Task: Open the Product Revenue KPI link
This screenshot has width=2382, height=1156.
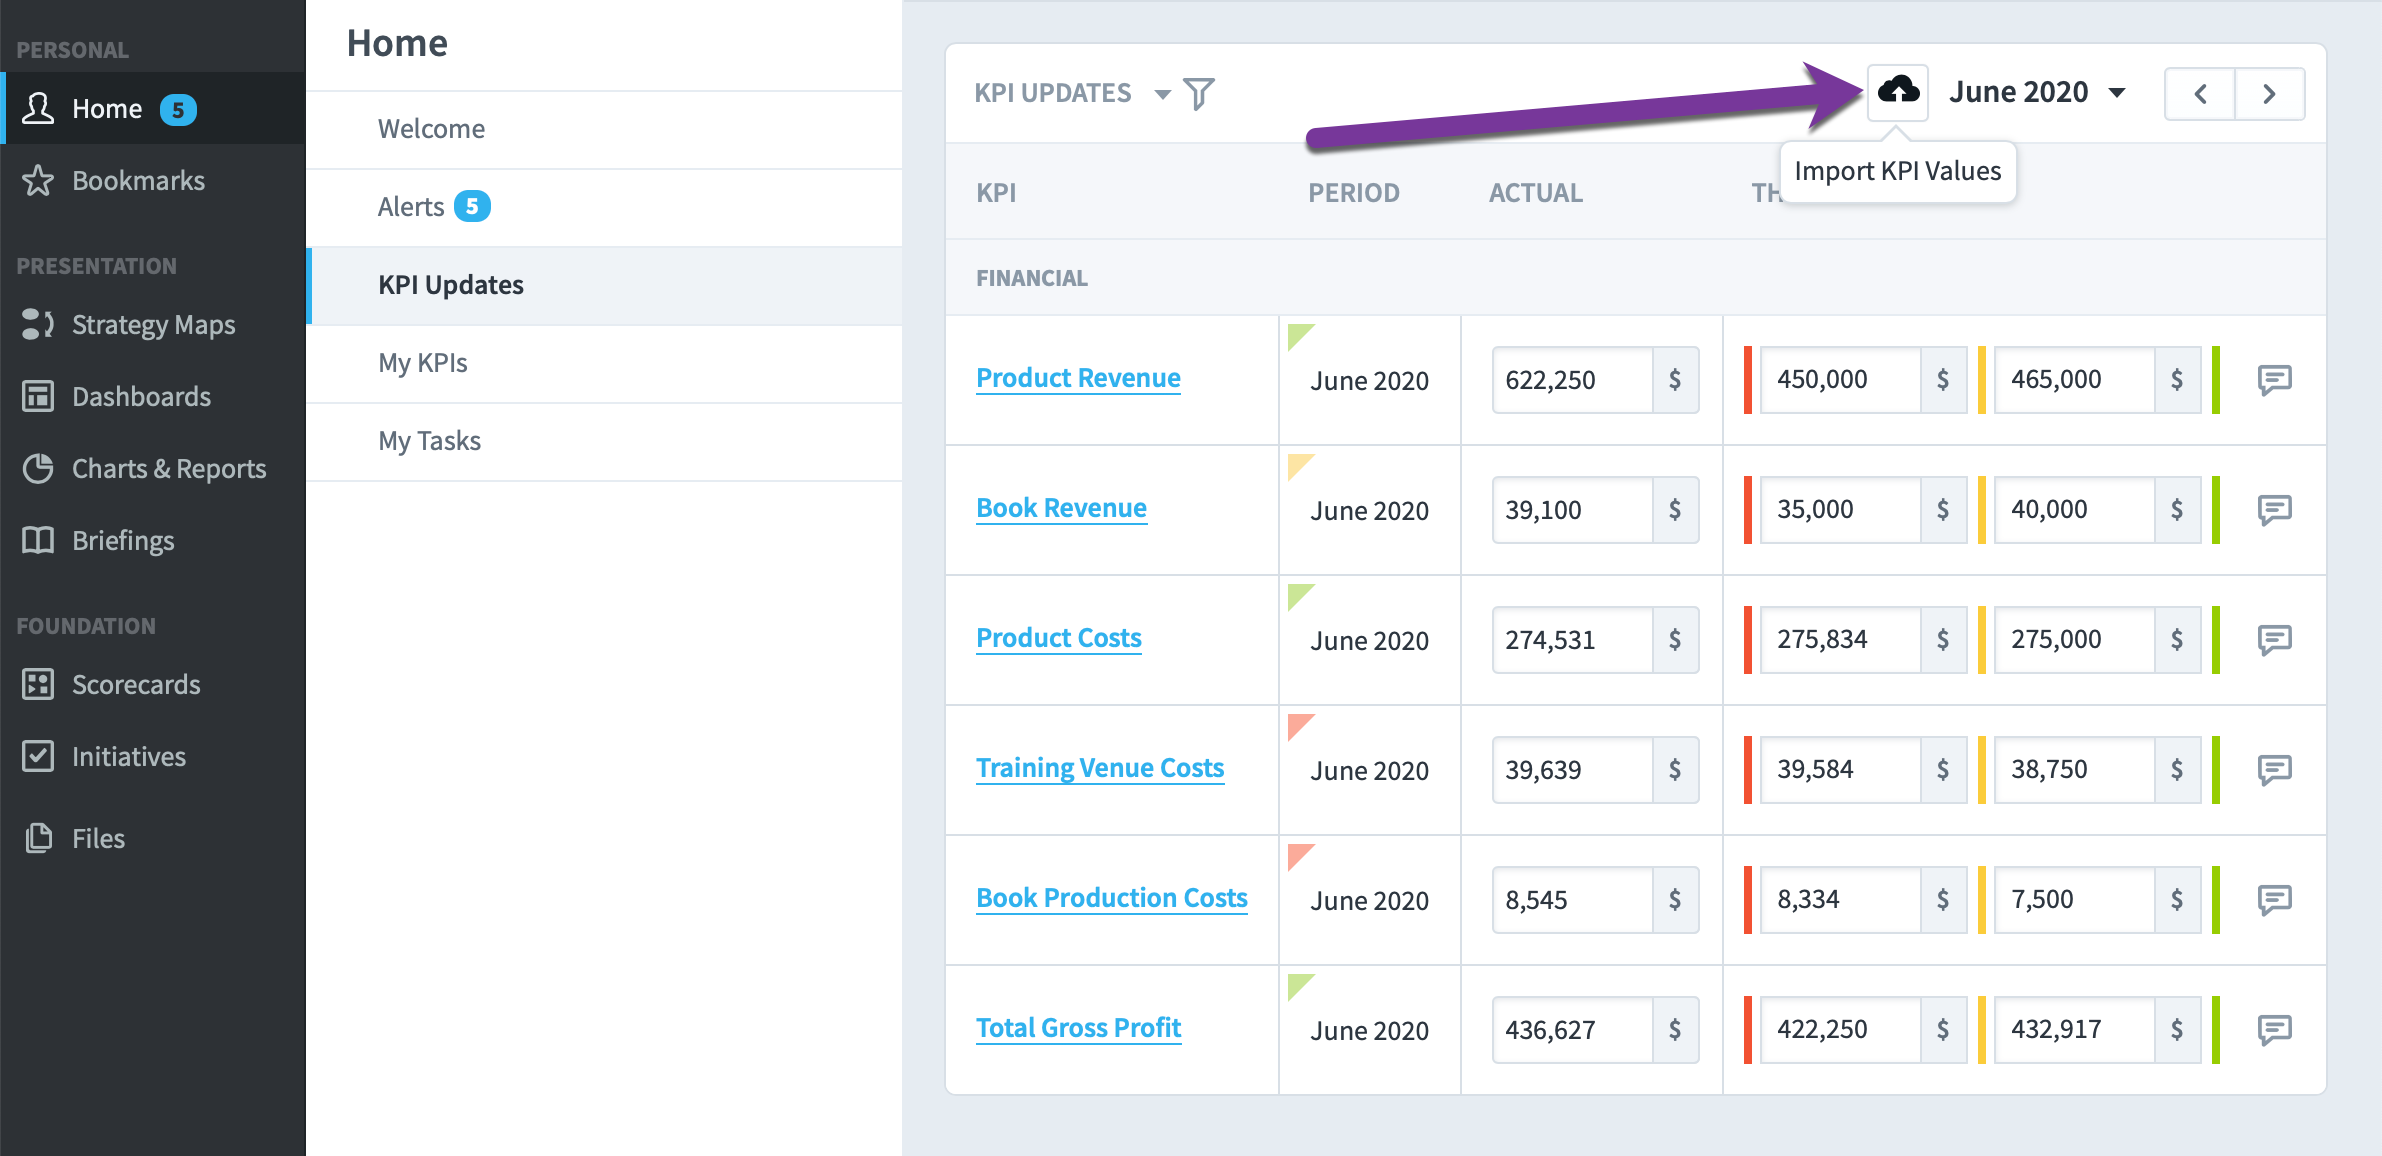Action: click(1078, 378)
